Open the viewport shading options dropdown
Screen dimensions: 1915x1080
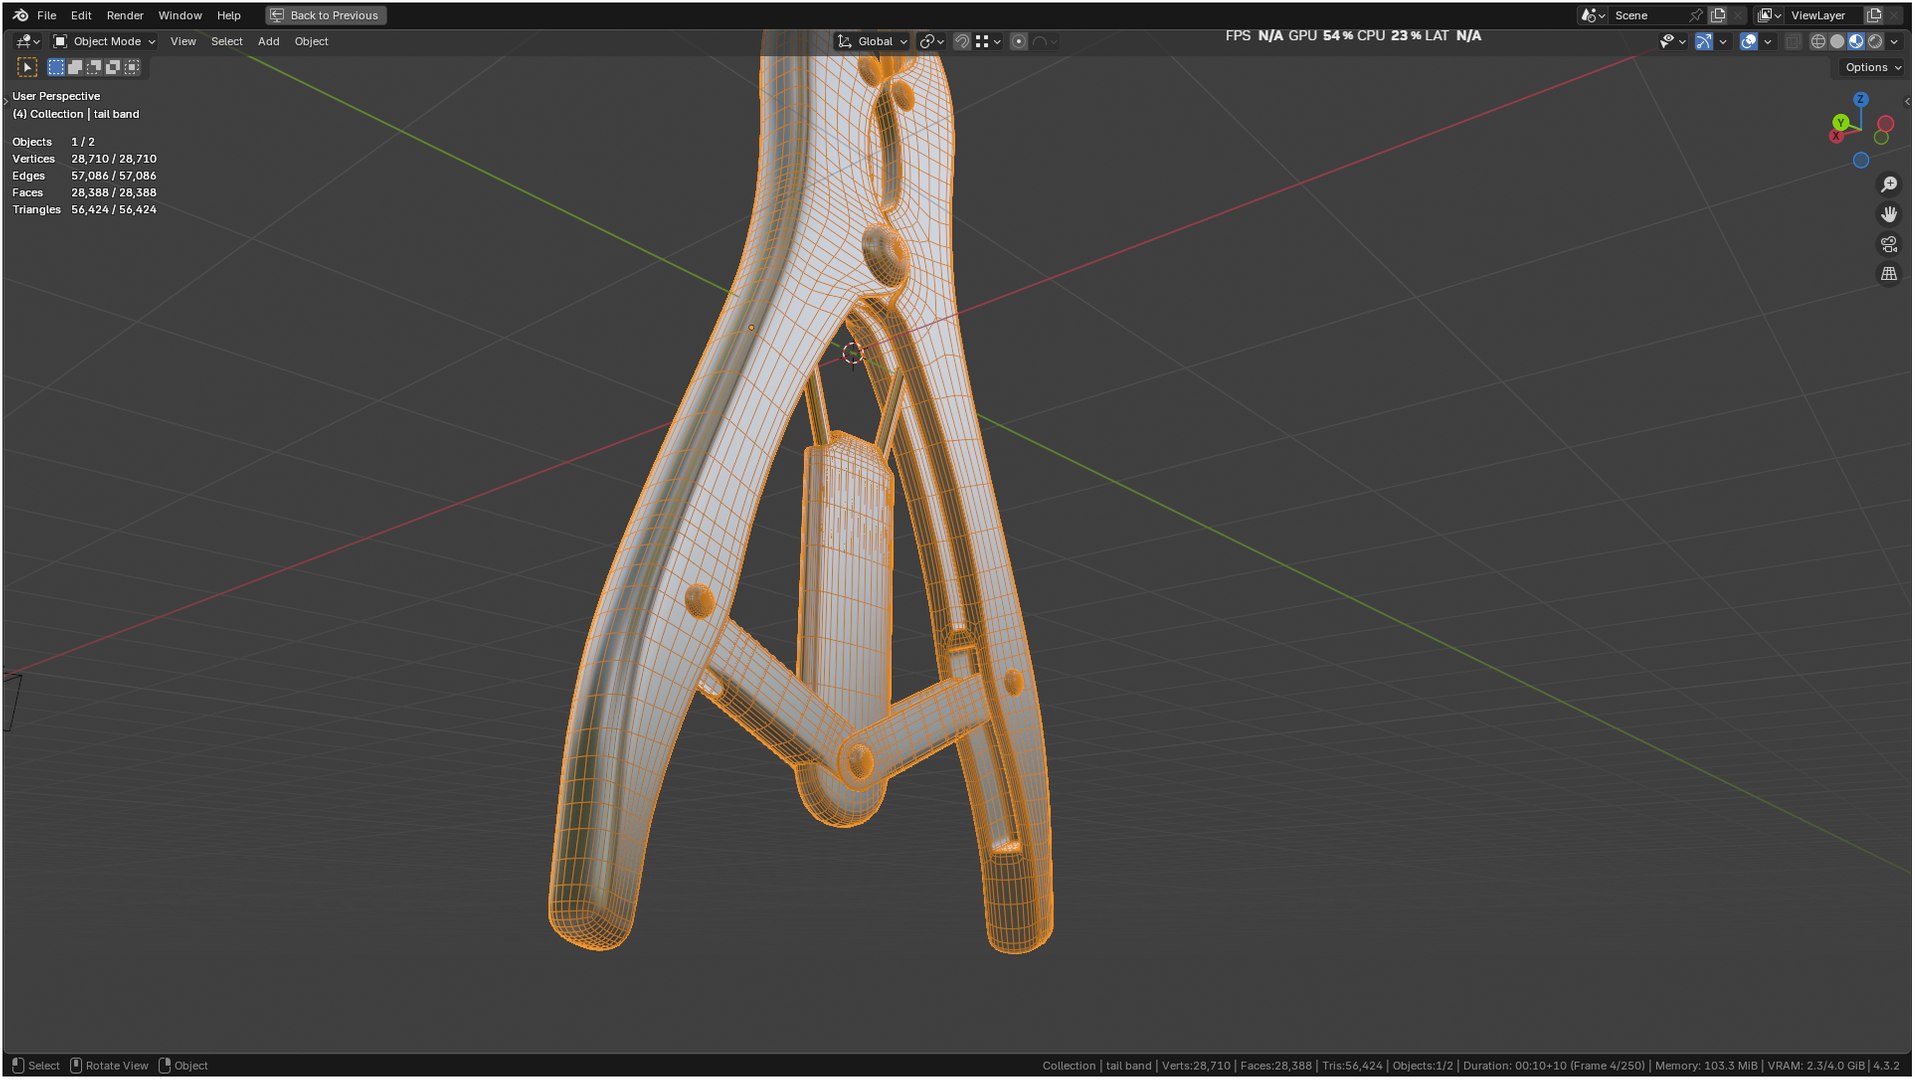point(1894,41)
